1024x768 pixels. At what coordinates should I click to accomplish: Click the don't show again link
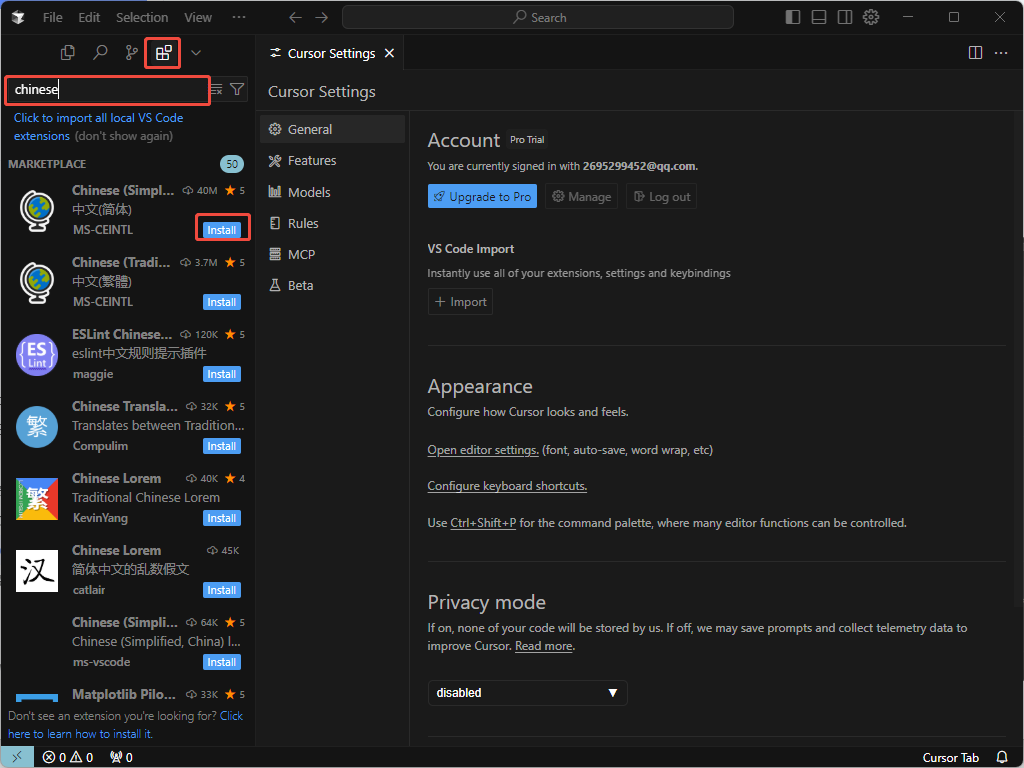click(x=124, y=136)
